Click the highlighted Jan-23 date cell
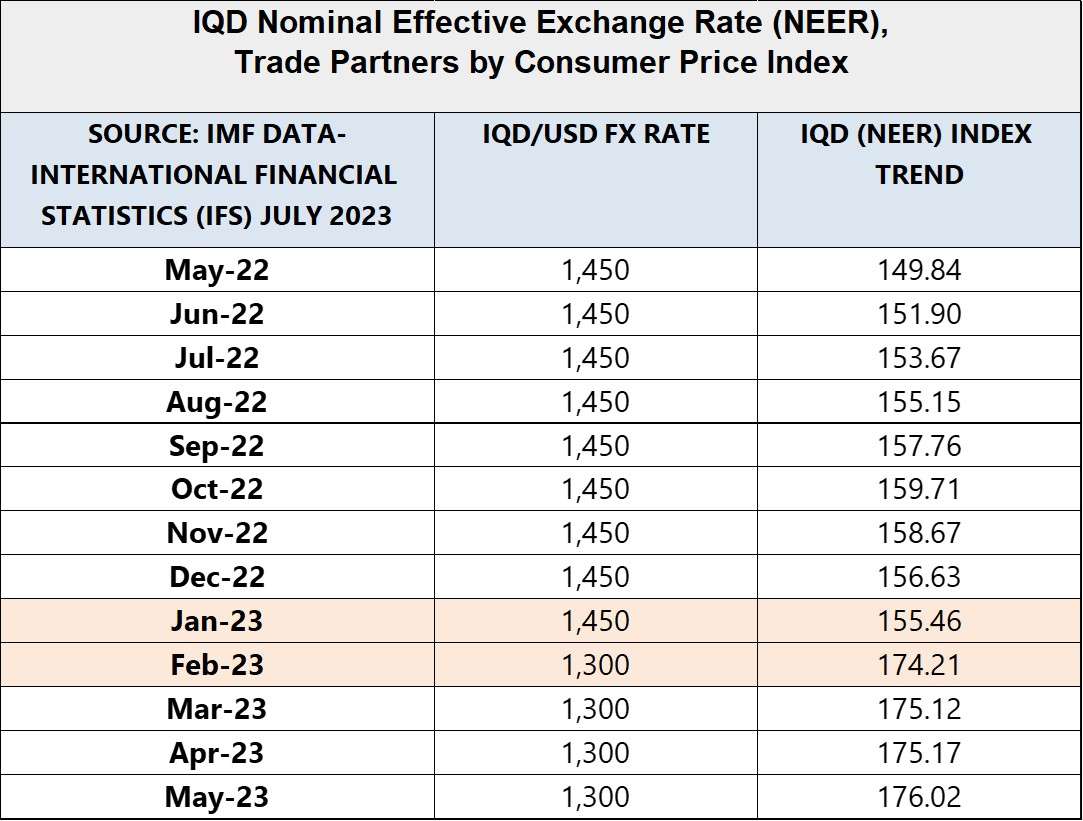 pyautogui.click(x=217, y=621)
